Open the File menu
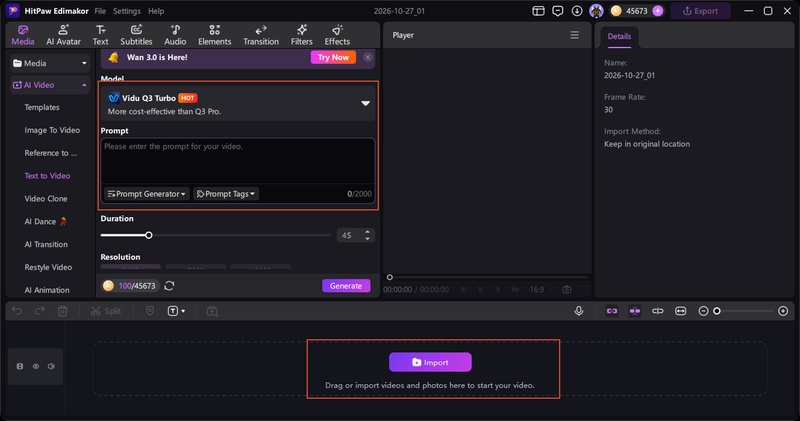 point(100,11)
